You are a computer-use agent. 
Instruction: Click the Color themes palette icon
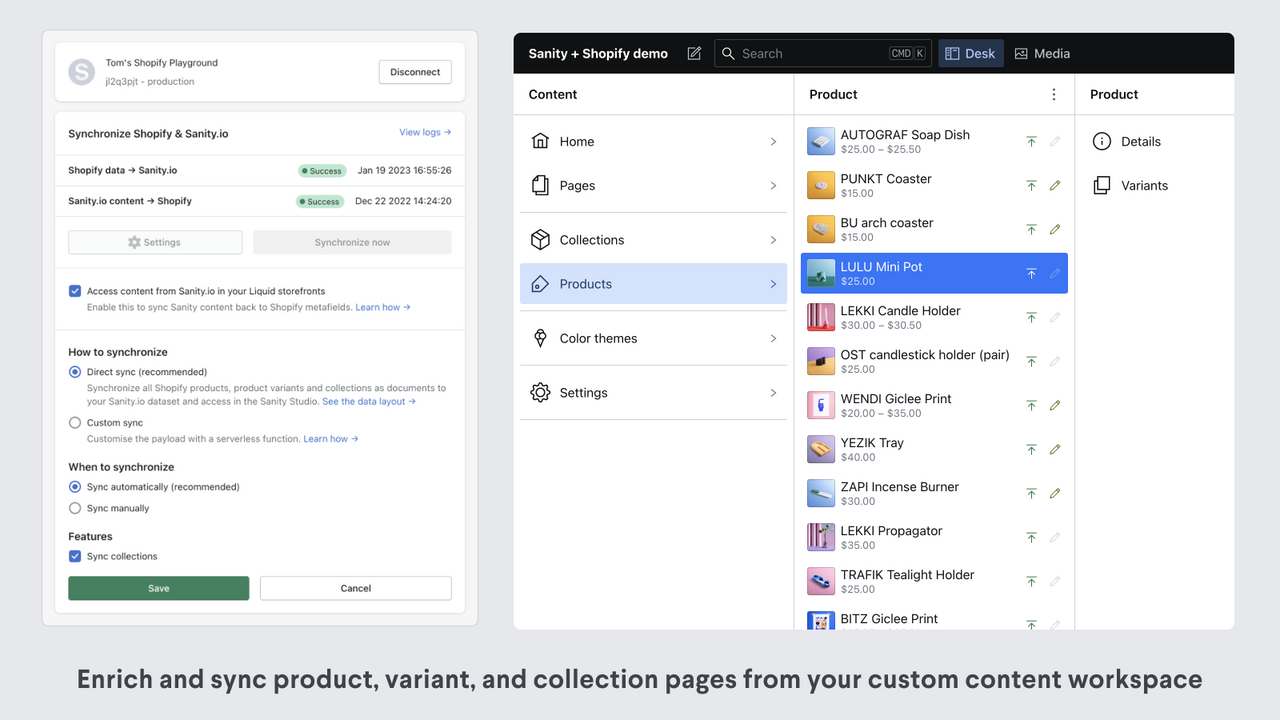coord(541,338)
